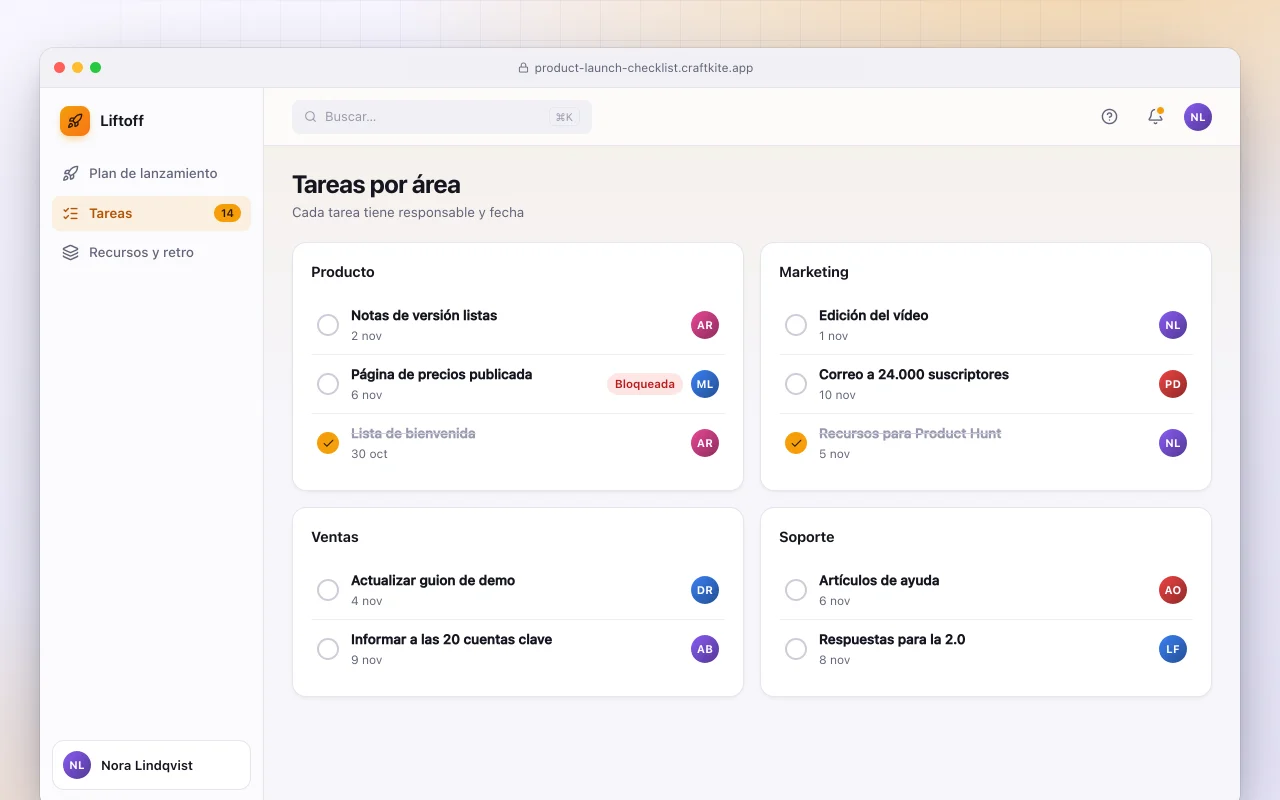Click the Liftoff rocket logo icon
Screen dimensions: 1280x800
75,121
